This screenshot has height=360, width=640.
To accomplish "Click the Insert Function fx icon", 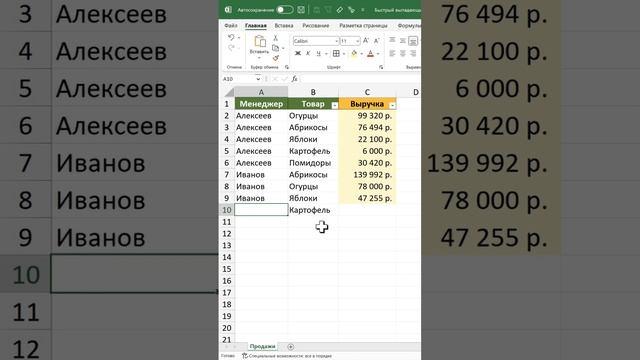I will coord(294,79).
